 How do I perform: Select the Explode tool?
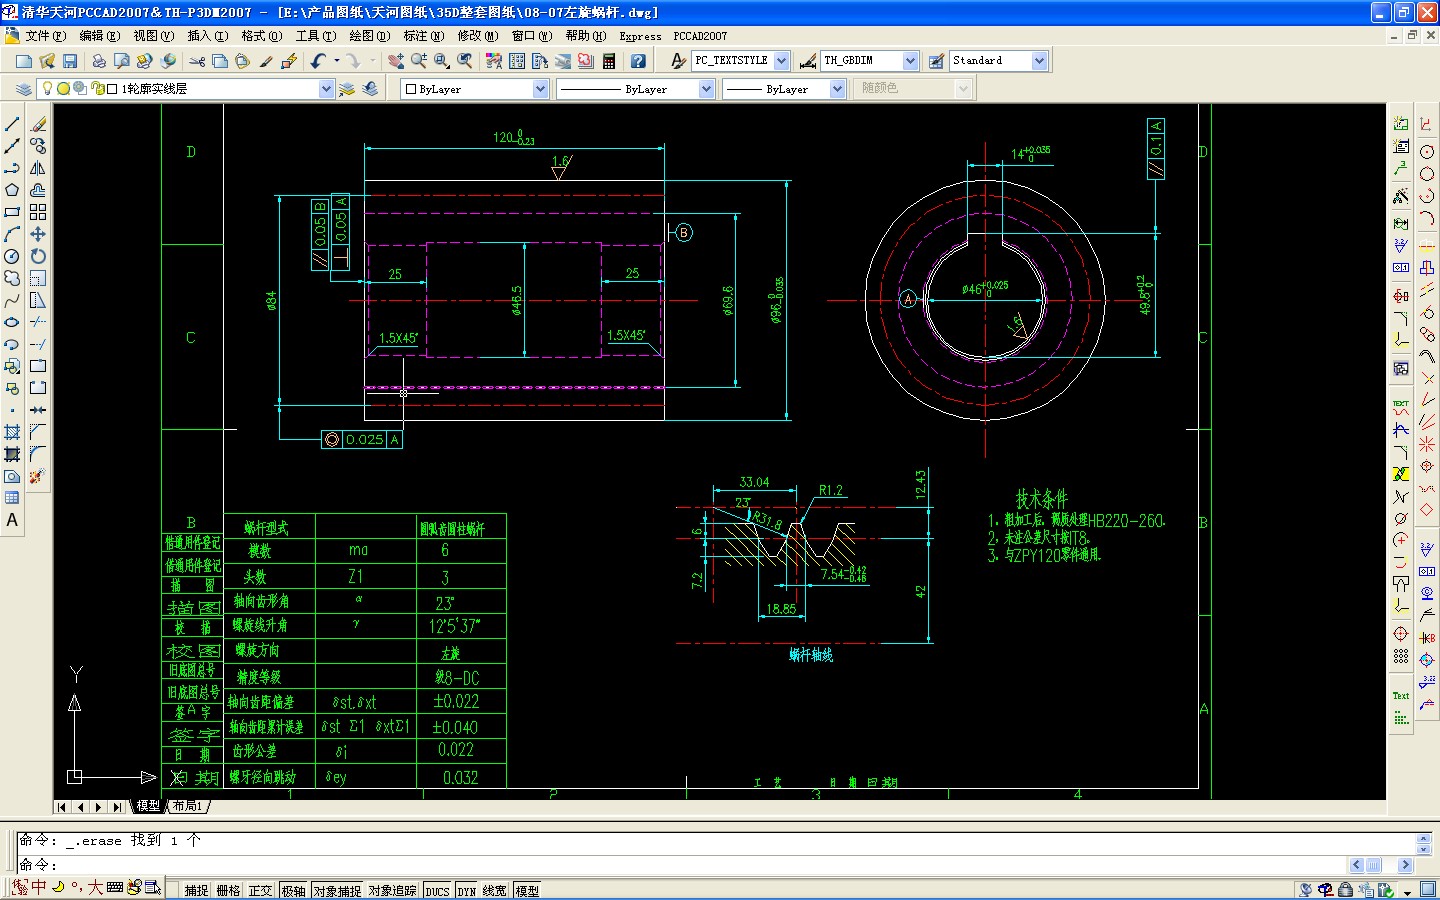click(38, 476)
